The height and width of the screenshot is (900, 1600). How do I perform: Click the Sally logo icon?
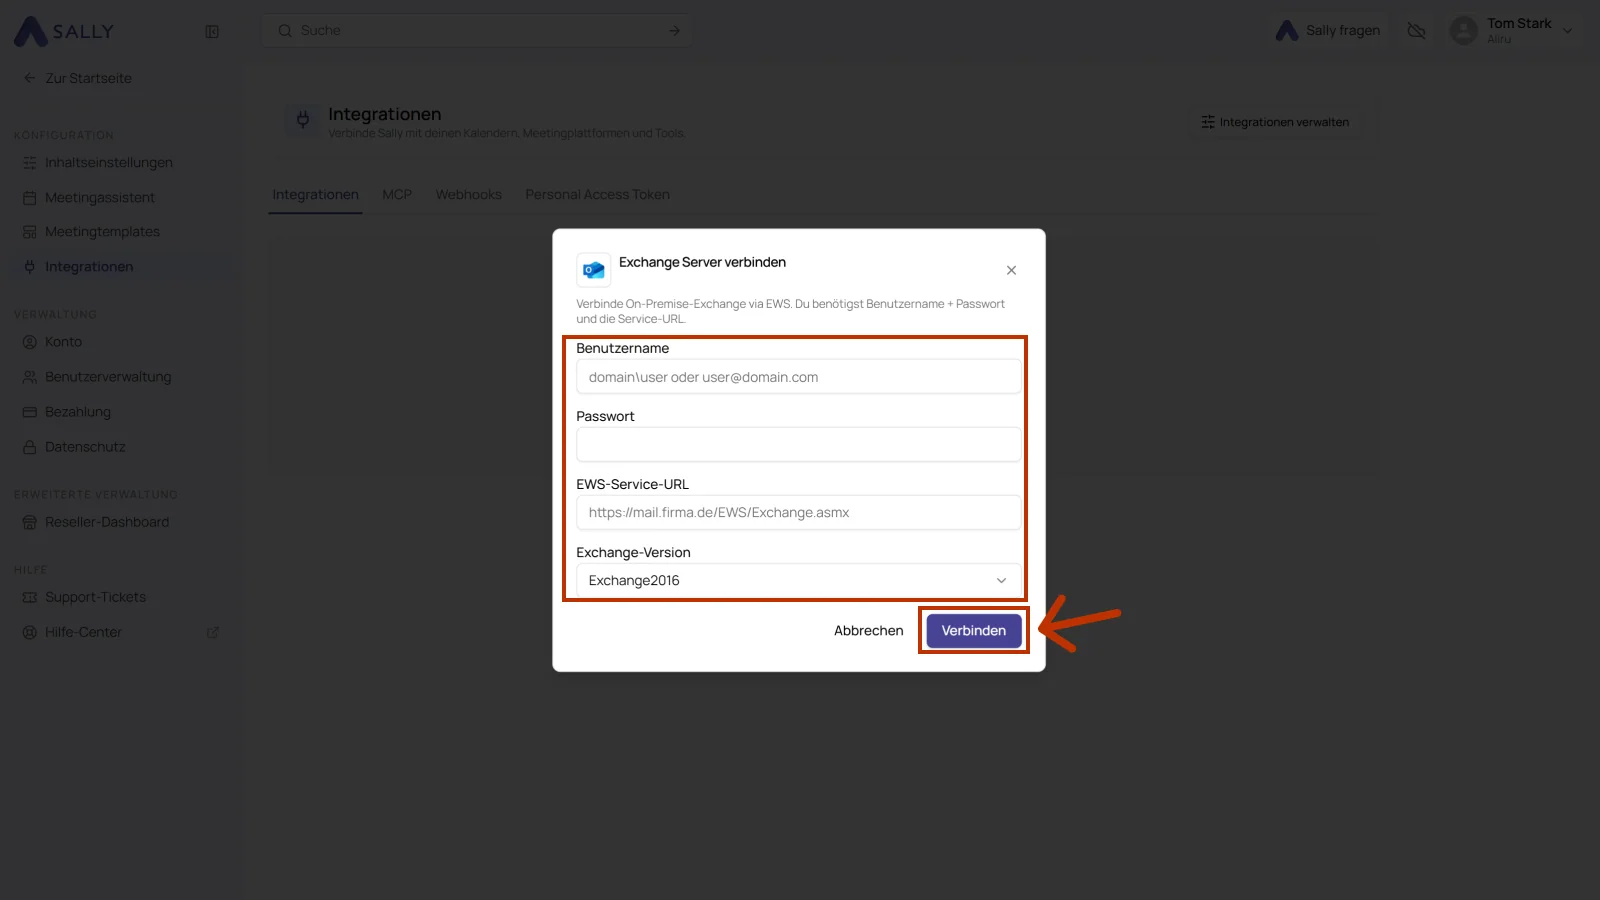(x=30, y=31)
